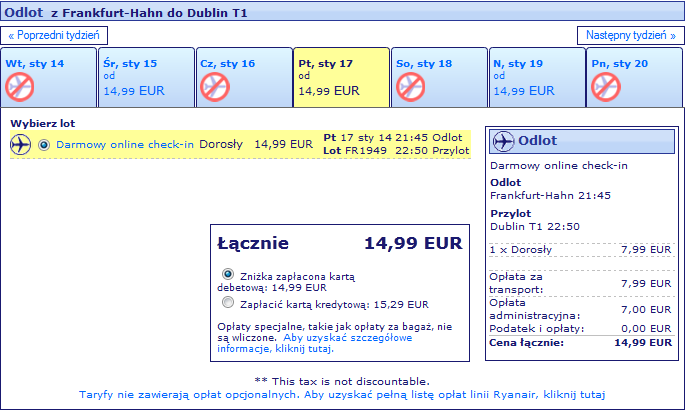Click '22:50 Przylot' text in the flight row
Image resolution: width=686 pixels, height=411 pixels.
pyautogui.click(x=432, y=151)
